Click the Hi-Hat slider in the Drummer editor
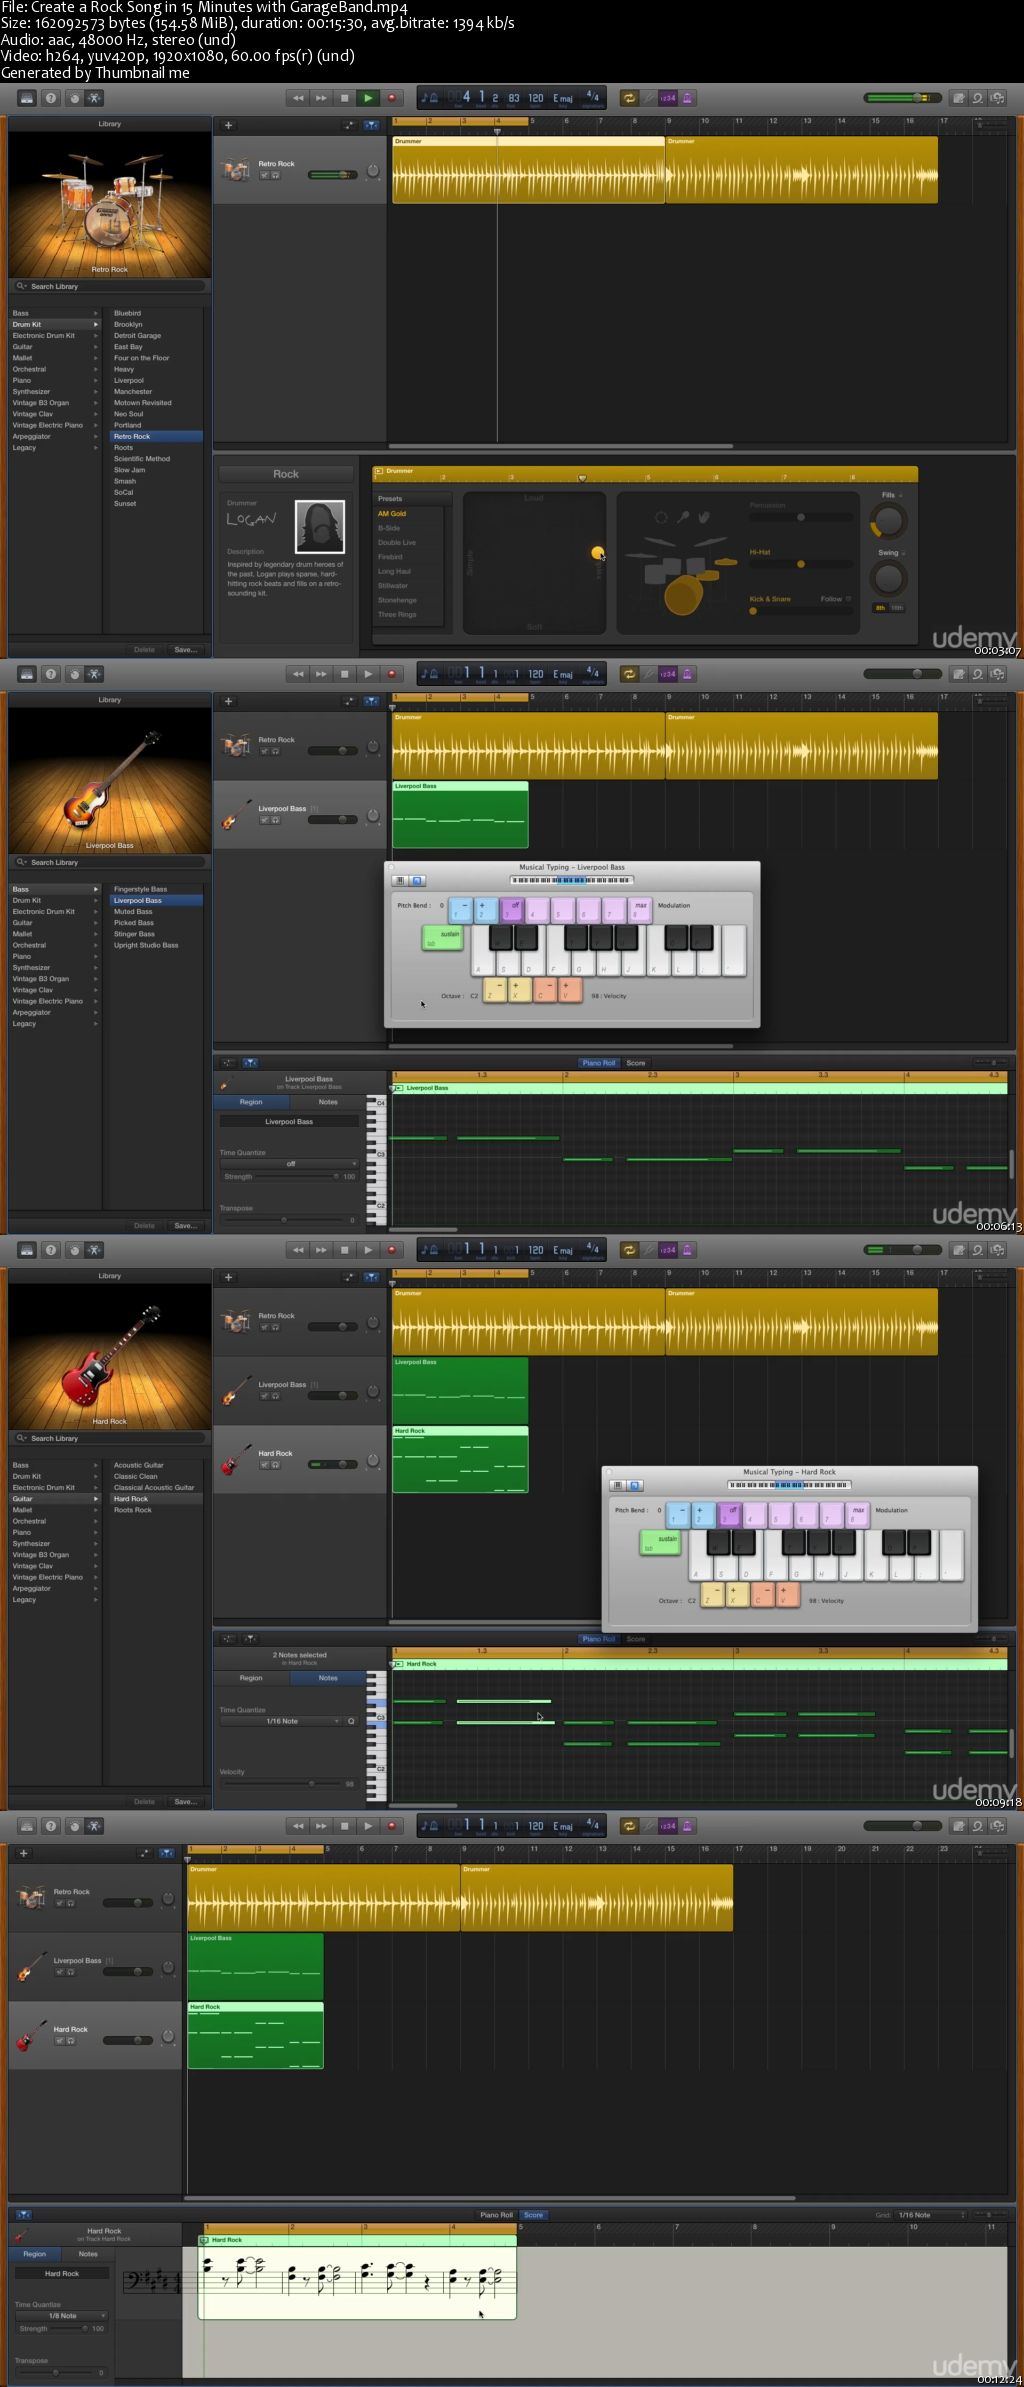Image resolution: width=1024 pixels, height=2387 pixels. point(801,564)
